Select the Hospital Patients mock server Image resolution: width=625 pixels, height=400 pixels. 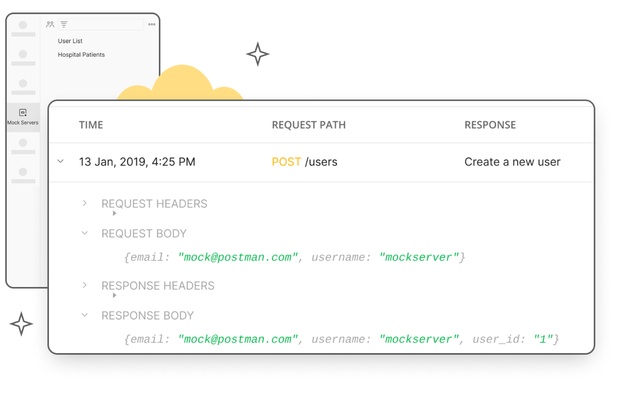[x=81, y=55]
